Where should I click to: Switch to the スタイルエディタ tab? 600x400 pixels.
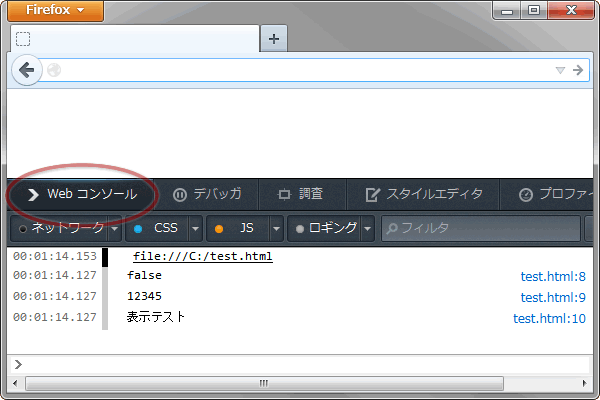(424, 194)
